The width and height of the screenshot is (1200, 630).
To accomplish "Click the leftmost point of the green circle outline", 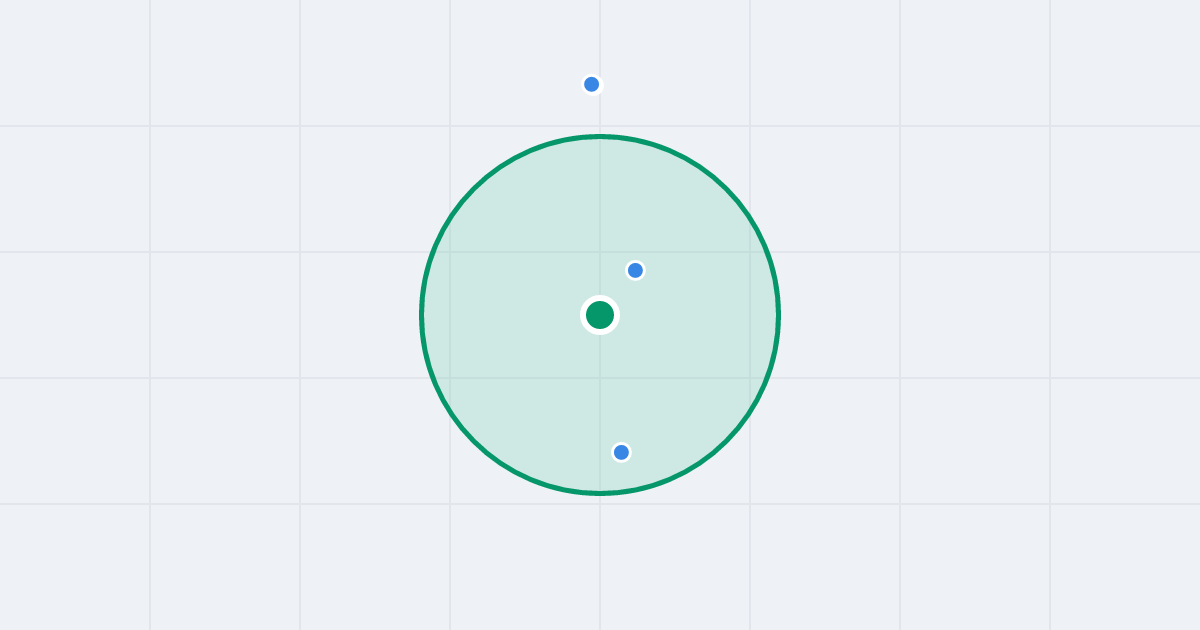I will [422, 315].
